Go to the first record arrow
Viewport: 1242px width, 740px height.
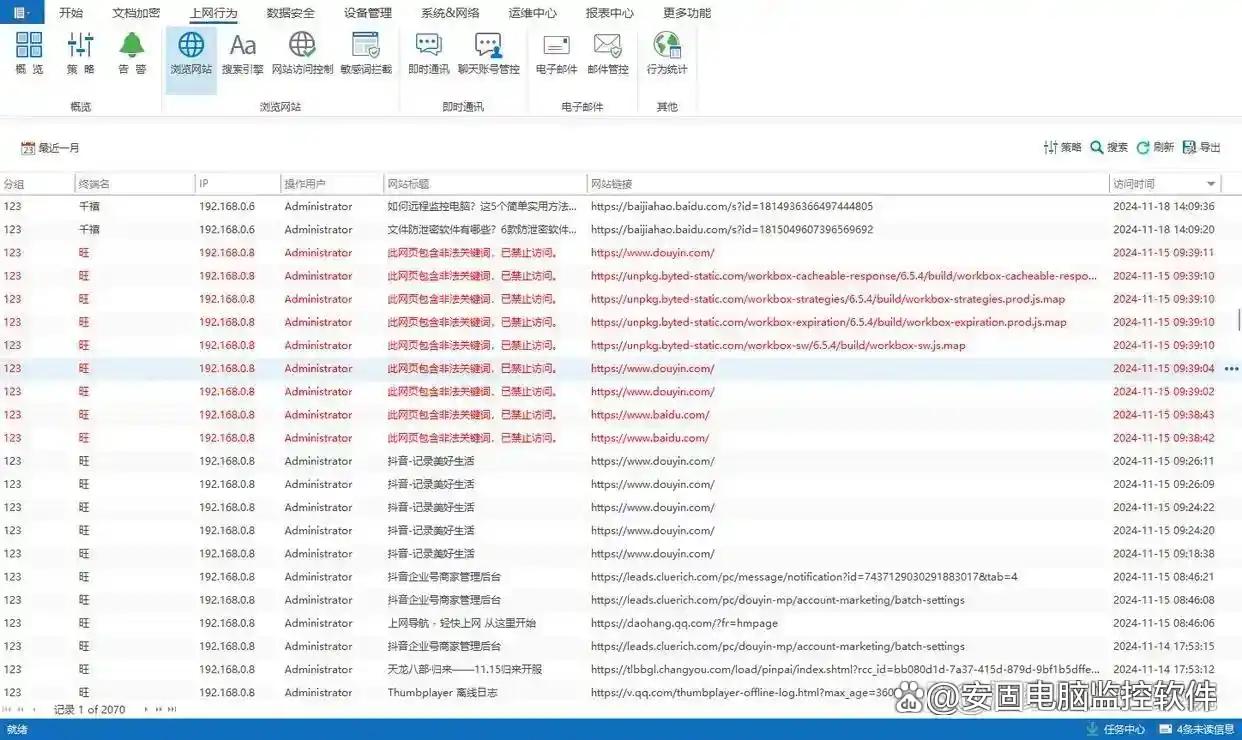click(7, 709)
